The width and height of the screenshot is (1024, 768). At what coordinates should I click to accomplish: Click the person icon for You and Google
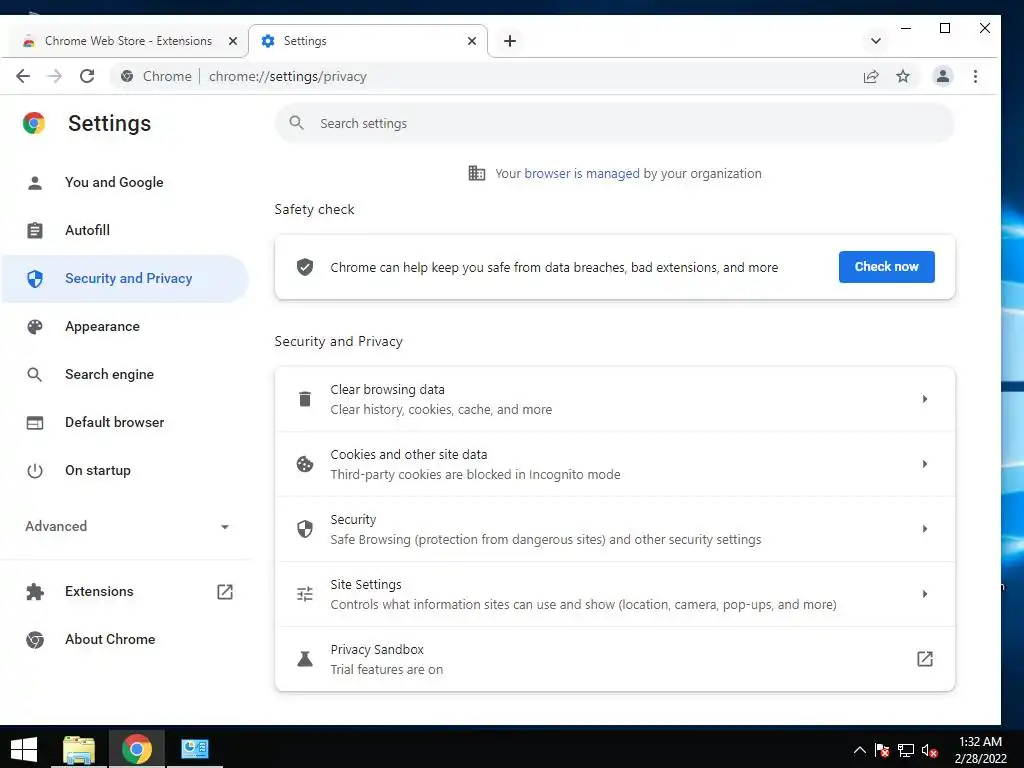[35, 183]
